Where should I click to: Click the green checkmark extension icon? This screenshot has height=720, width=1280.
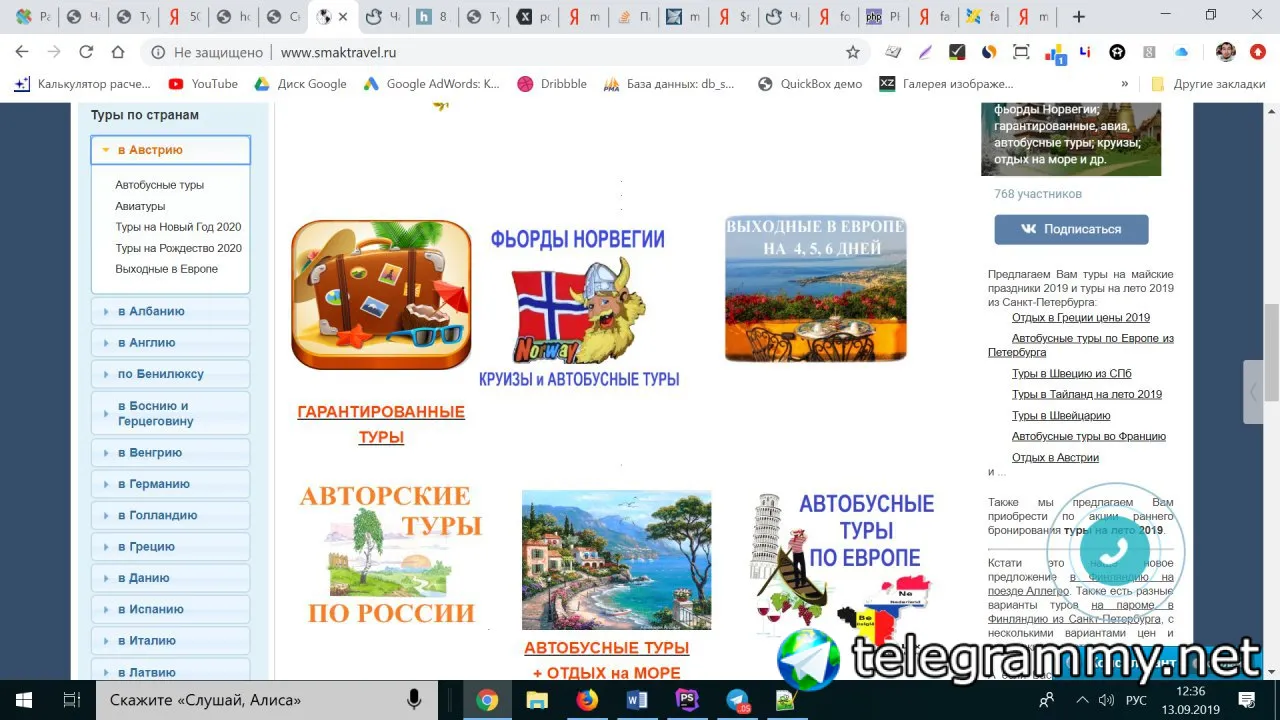(957, 52)
